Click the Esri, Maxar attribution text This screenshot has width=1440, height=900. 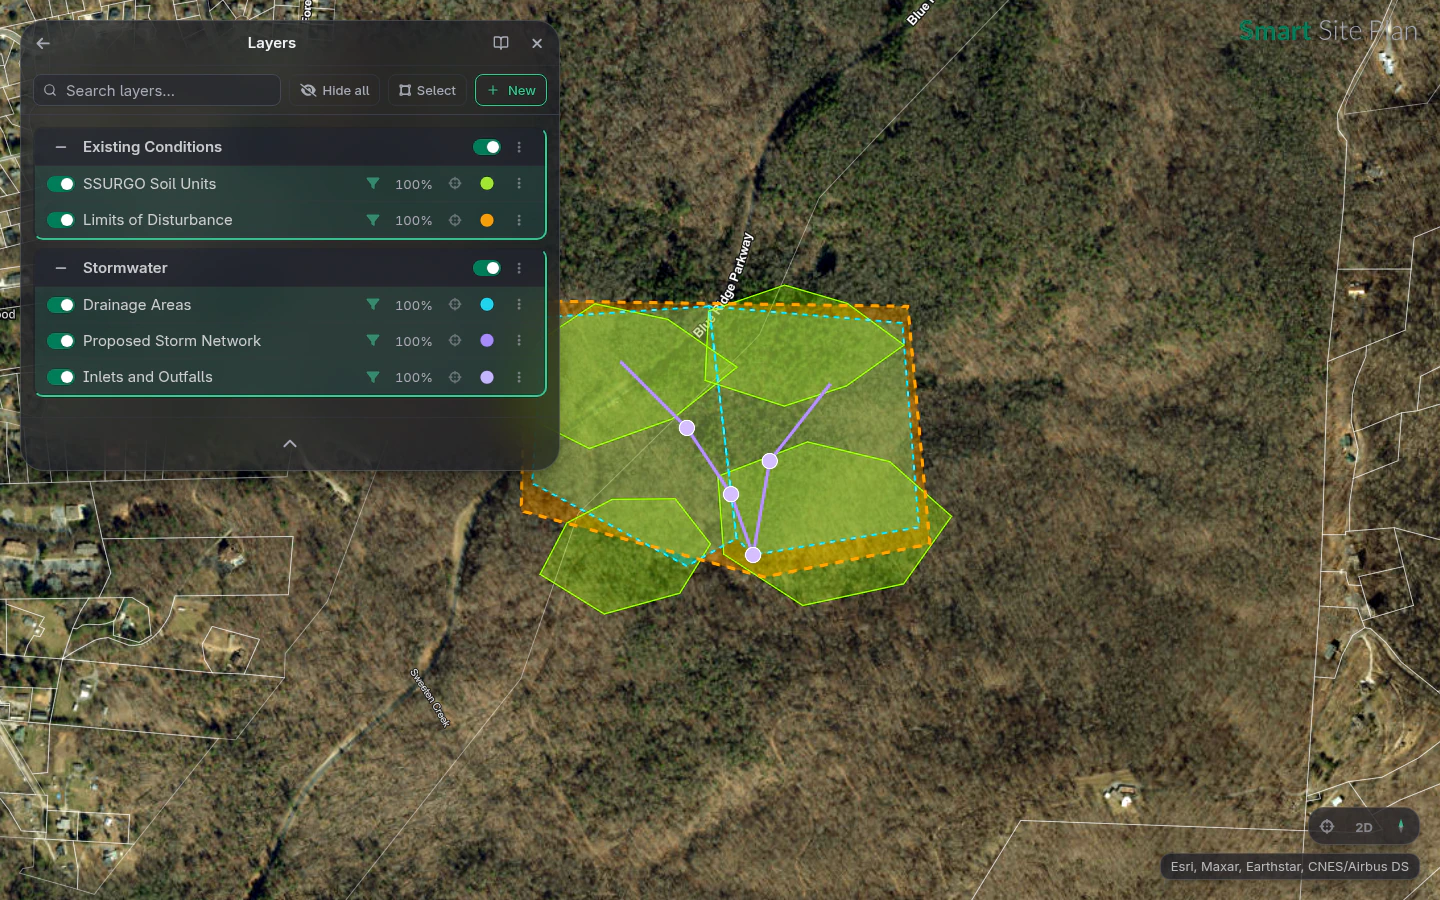1290,867
